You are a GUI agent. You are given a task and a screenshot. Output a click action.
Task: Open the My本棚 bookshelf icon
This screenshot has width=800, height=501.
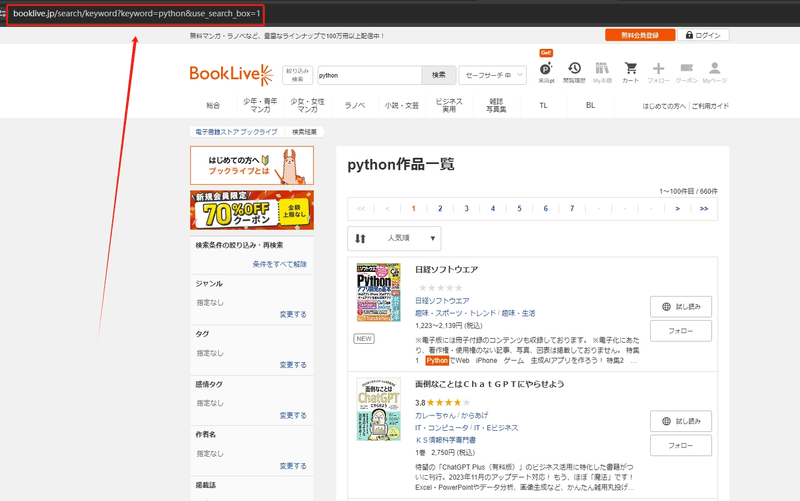point(602,71)
